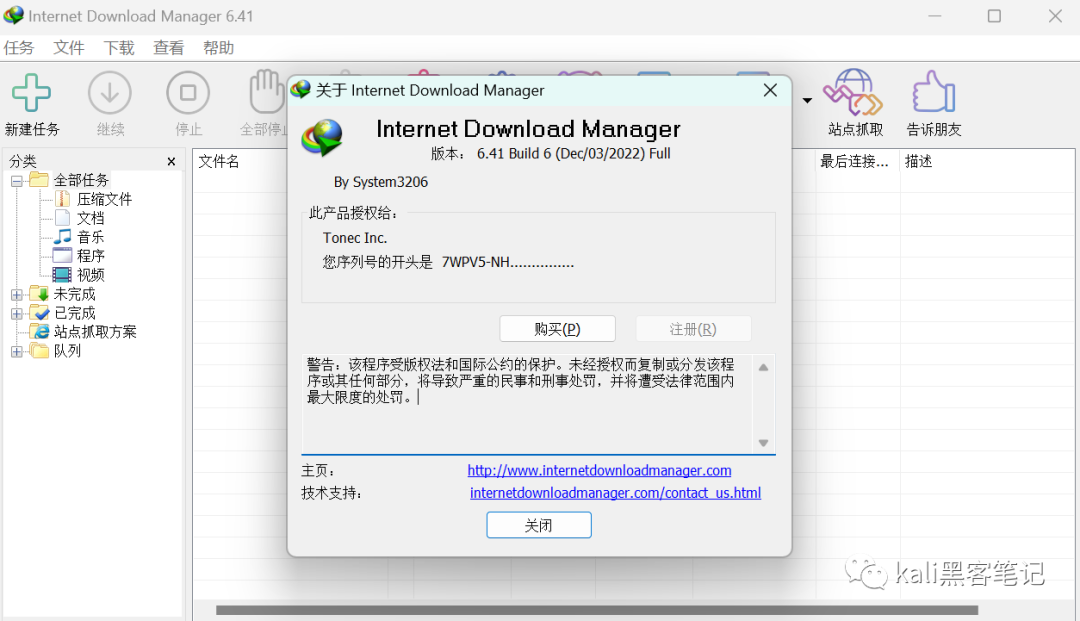Click the checkmark folder icon for 已完成
1080x621 pixels.
39,313
